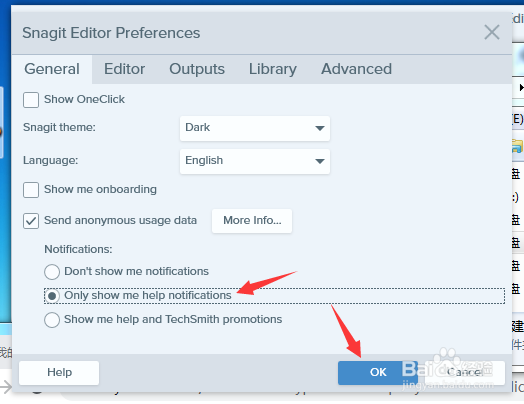Expand the Snagit theme dropdown arrow

(x=319, y=128)
